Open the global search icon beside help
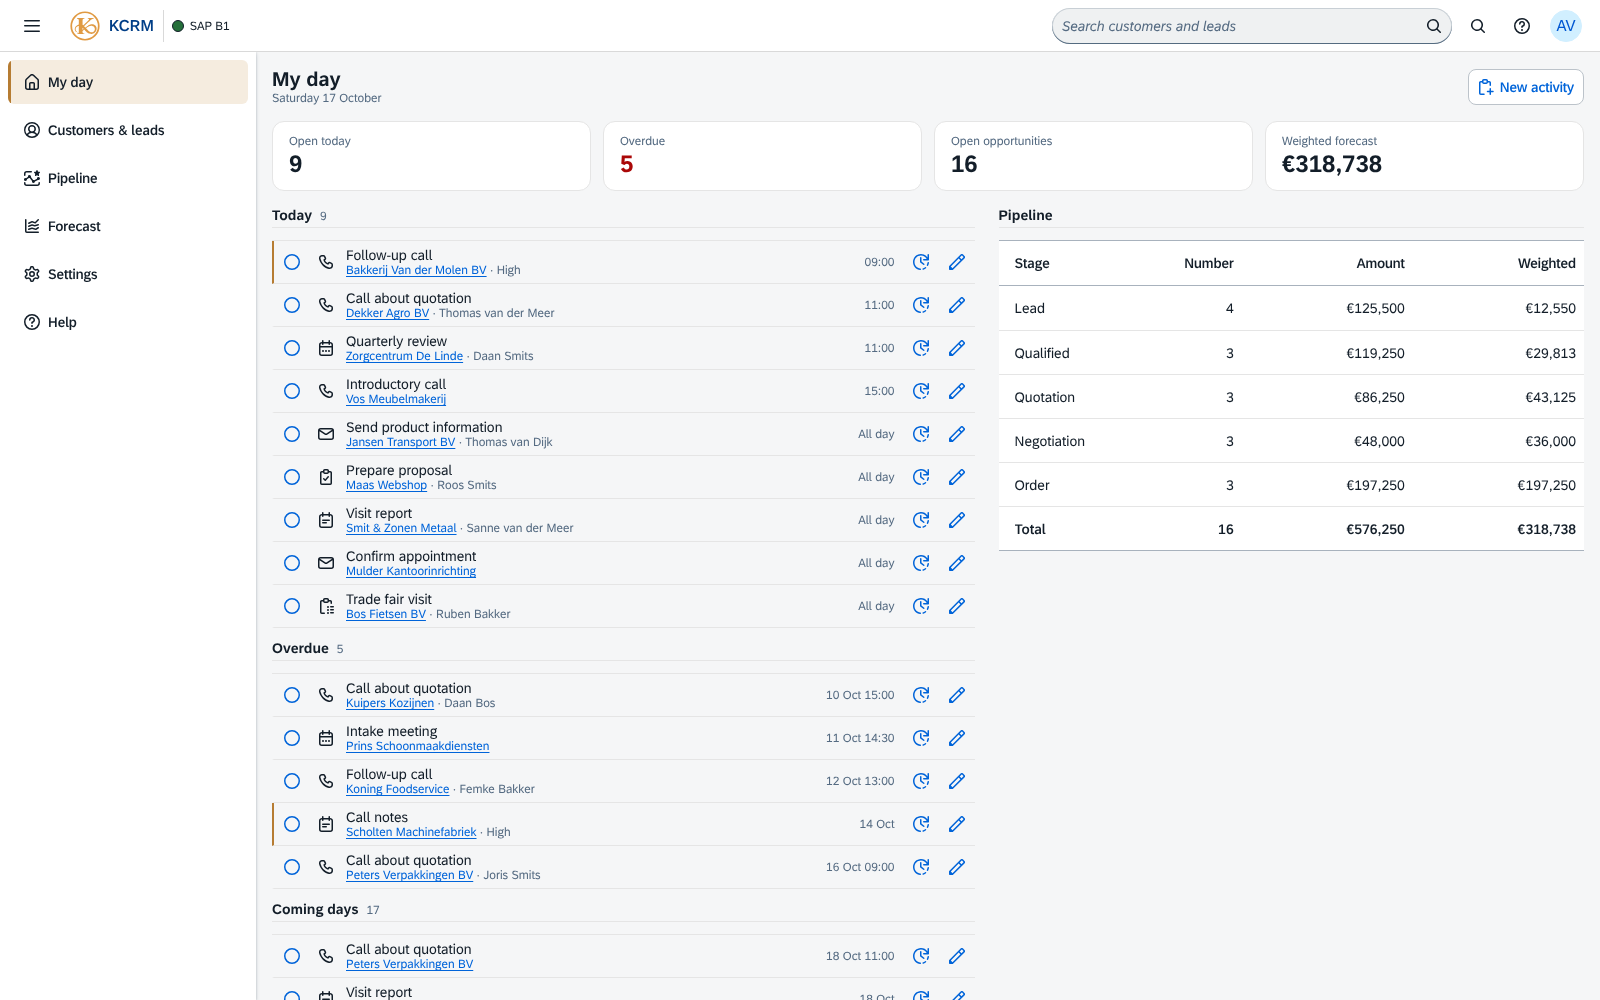Screen dimensions: 1600x1000 (1478, 26)
